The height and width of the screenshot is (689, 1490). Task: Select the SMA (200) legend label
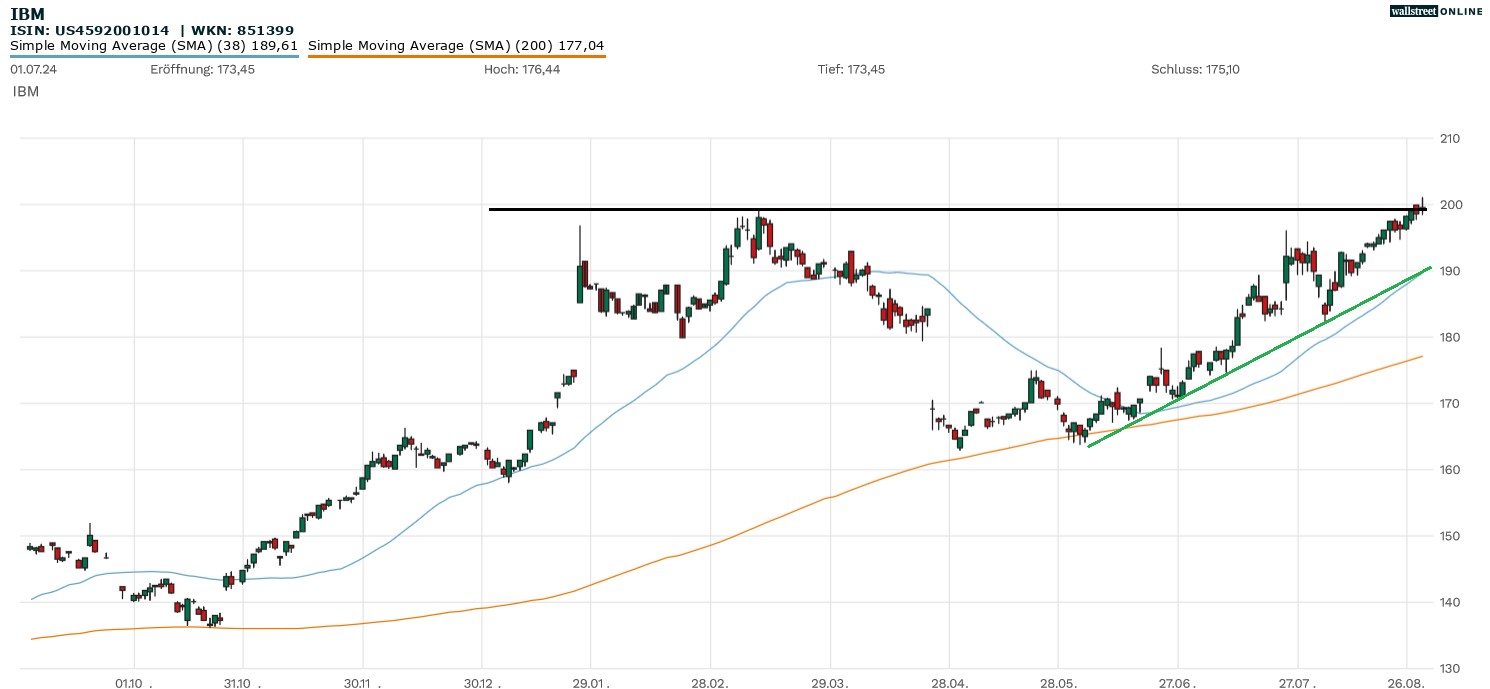(456, 46)
